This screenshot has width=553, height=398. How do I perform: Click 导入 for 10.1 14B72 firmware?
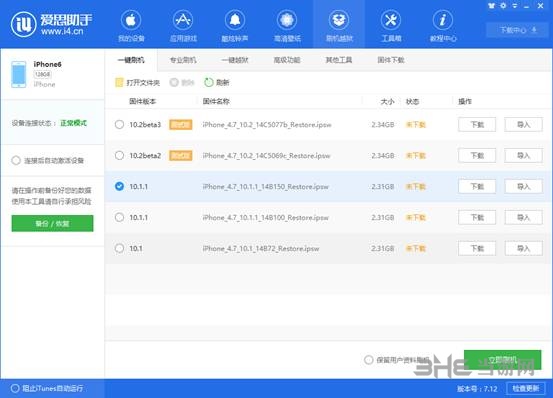(x=523, y=249)
